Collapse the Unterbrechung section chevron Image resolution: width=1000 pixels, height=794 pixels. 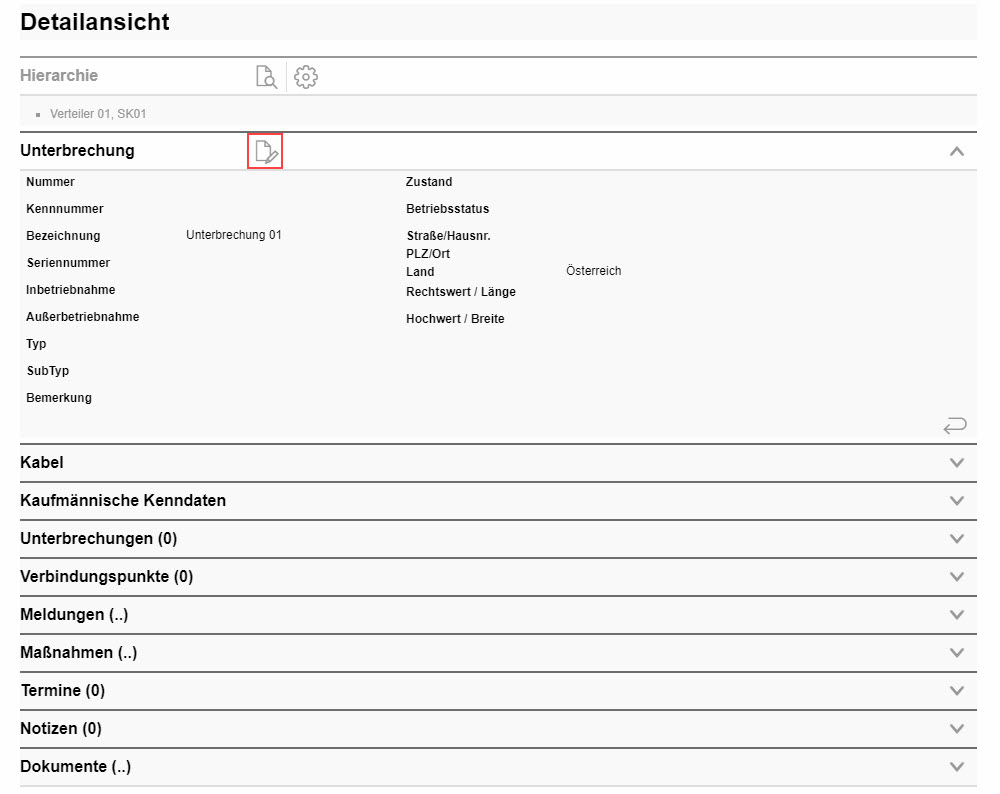click(x=957, y=152)
